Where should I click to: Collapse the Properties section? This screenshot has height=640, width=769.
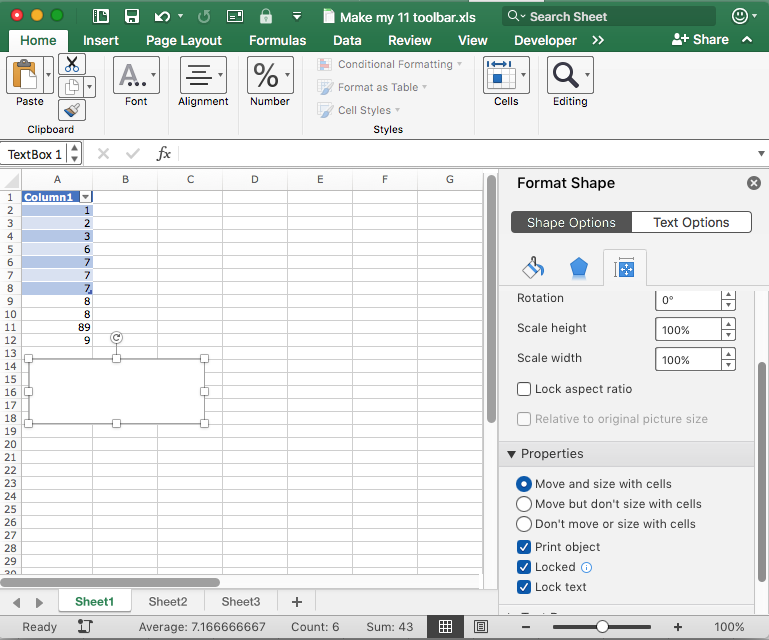pyautogui.click(x=512, y=454)
